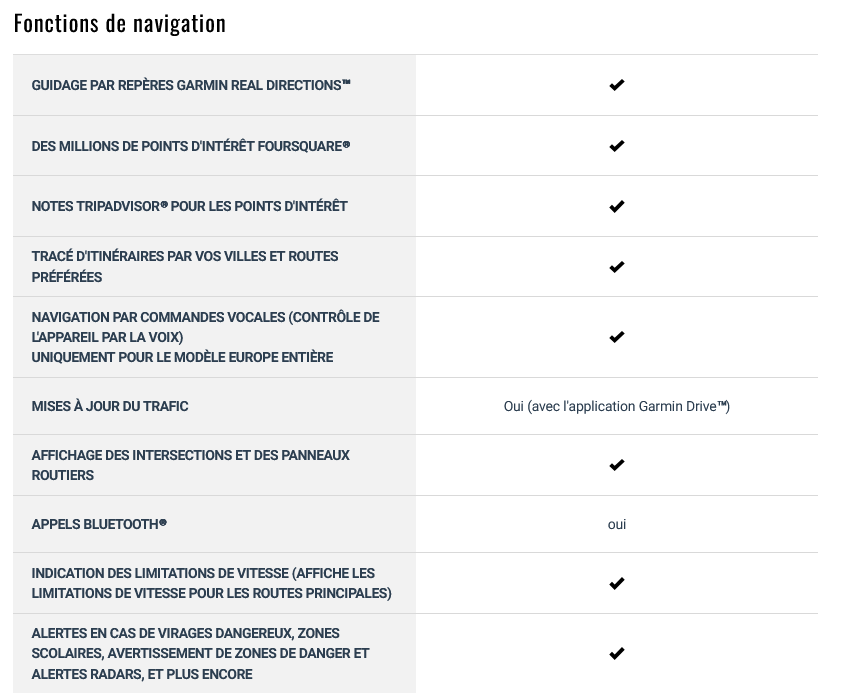
Task: Click the oui value for Appels Bluetooth
Action: pos(616,524)
